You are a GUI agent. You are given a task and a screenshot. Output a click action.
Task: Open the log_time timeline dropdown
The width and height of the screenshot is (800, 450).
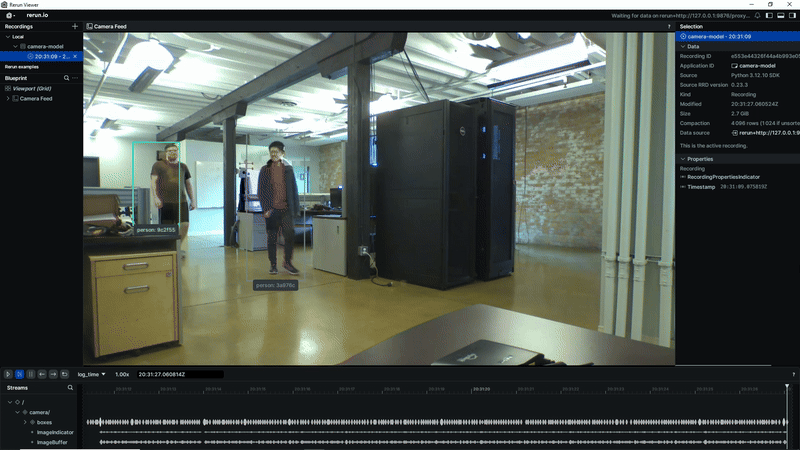(x=92, y=374)
